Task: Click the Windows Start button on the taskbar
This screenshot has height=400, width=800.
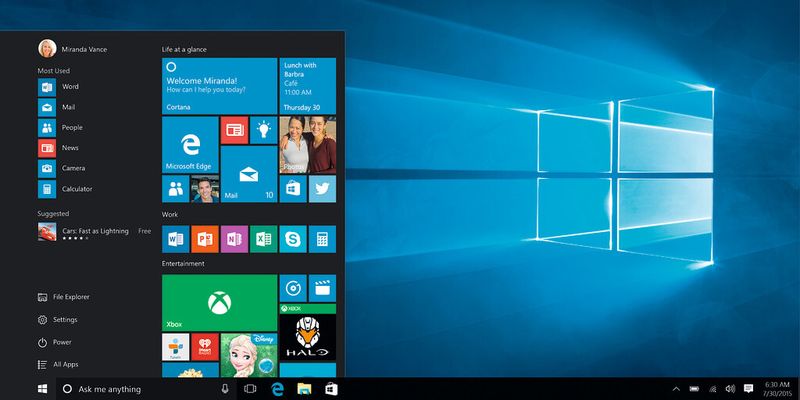Action: (x=42, y=389)
